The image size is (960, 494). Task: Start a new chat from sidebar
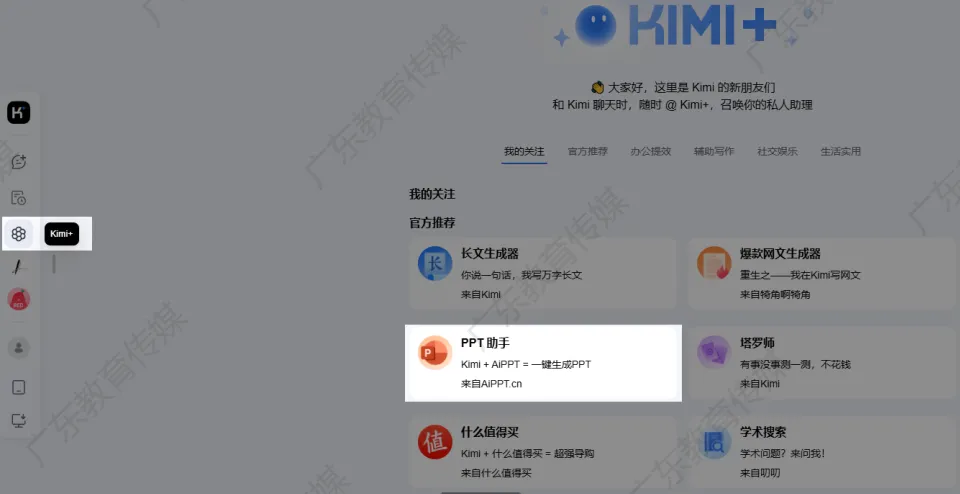click(x=19, y=162)
